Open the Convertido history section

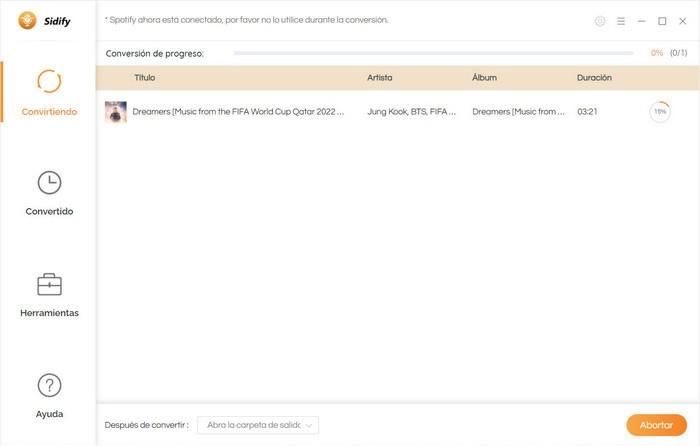pos(49,193)
